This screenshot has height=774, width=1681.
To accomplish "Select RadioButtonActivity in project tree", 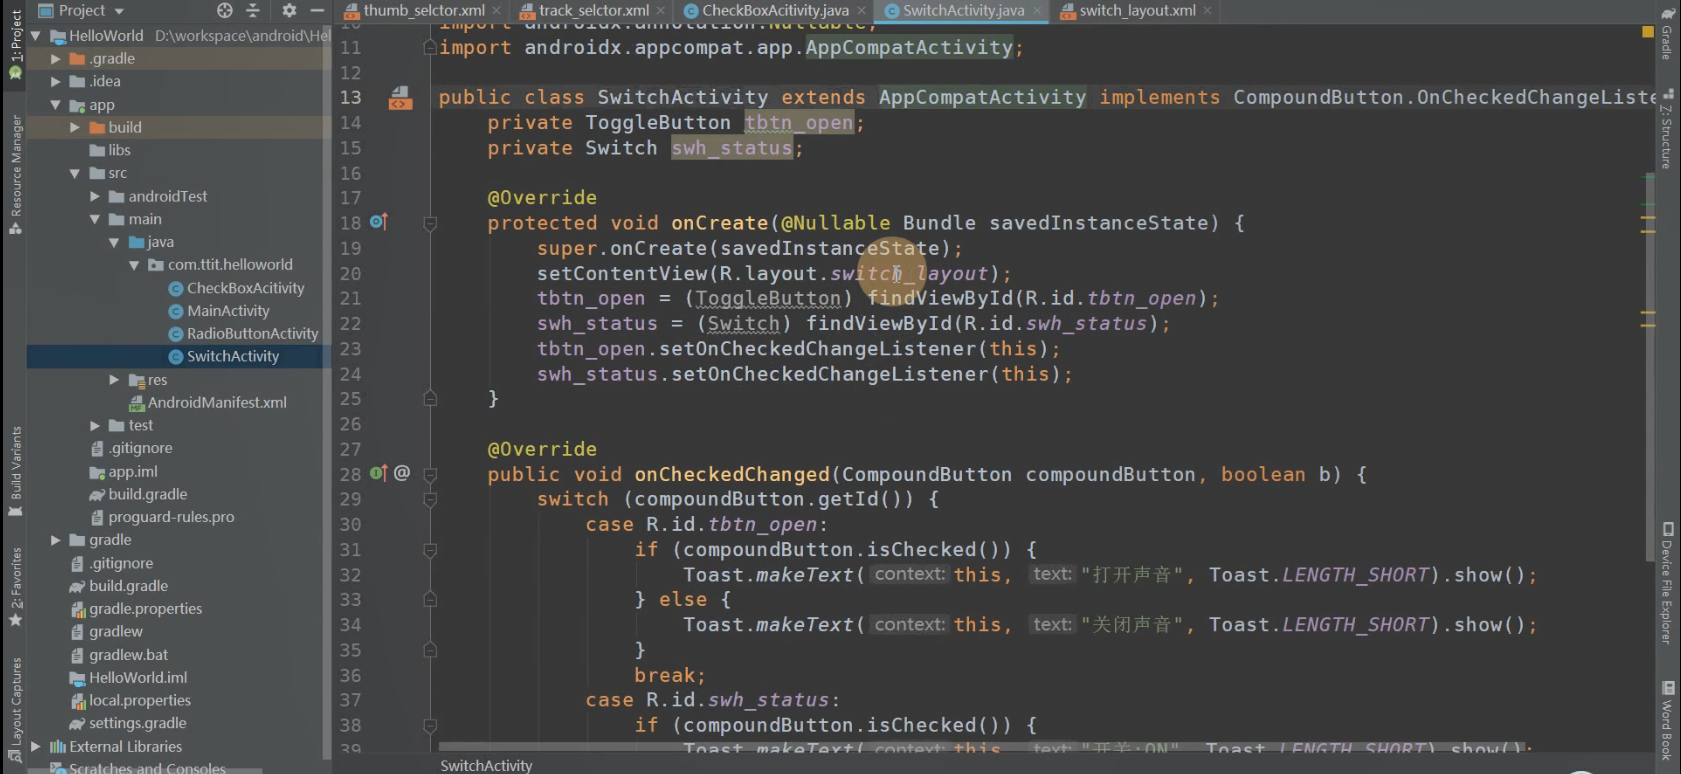I will click(243, 334).
